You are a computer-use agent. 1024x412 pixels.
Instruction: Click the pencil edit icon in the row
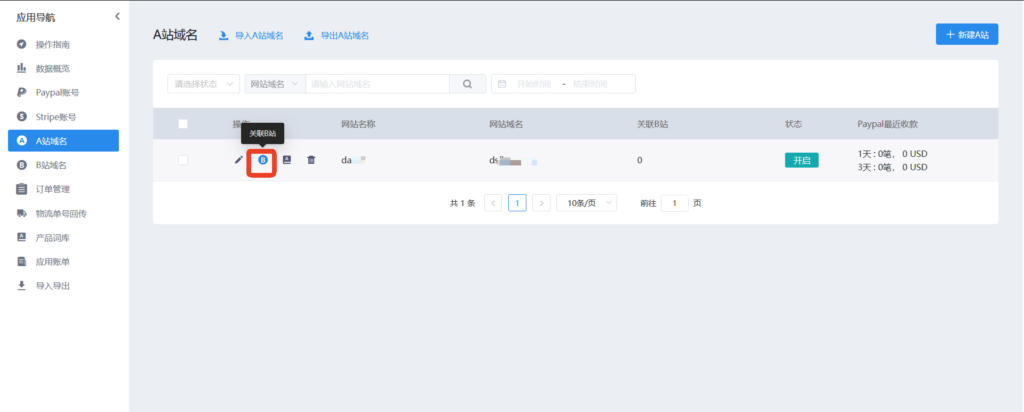tap(238, 160)
